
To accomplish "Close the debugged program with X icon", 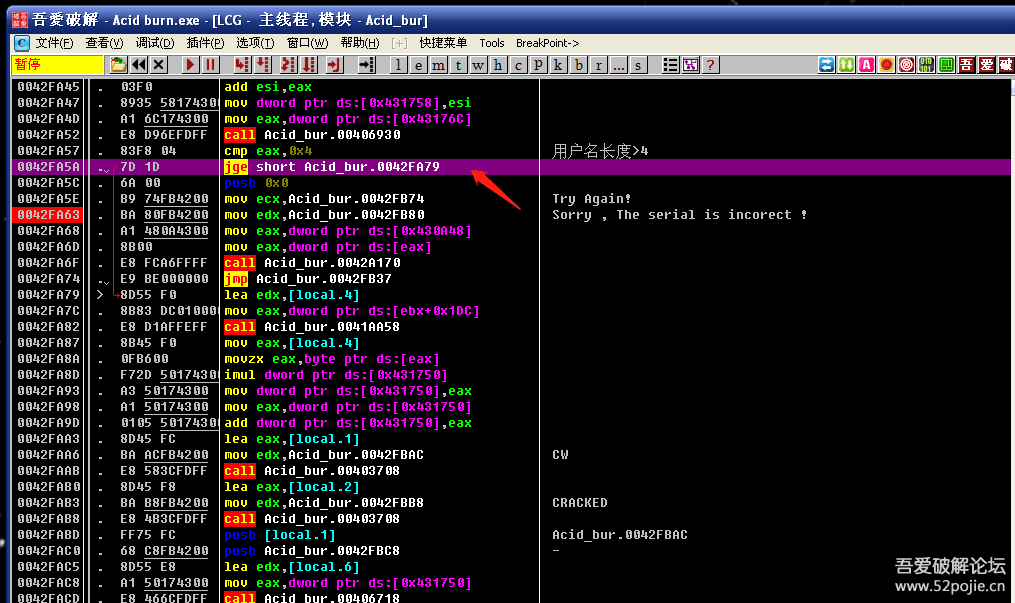I will (x=159, y=65).
